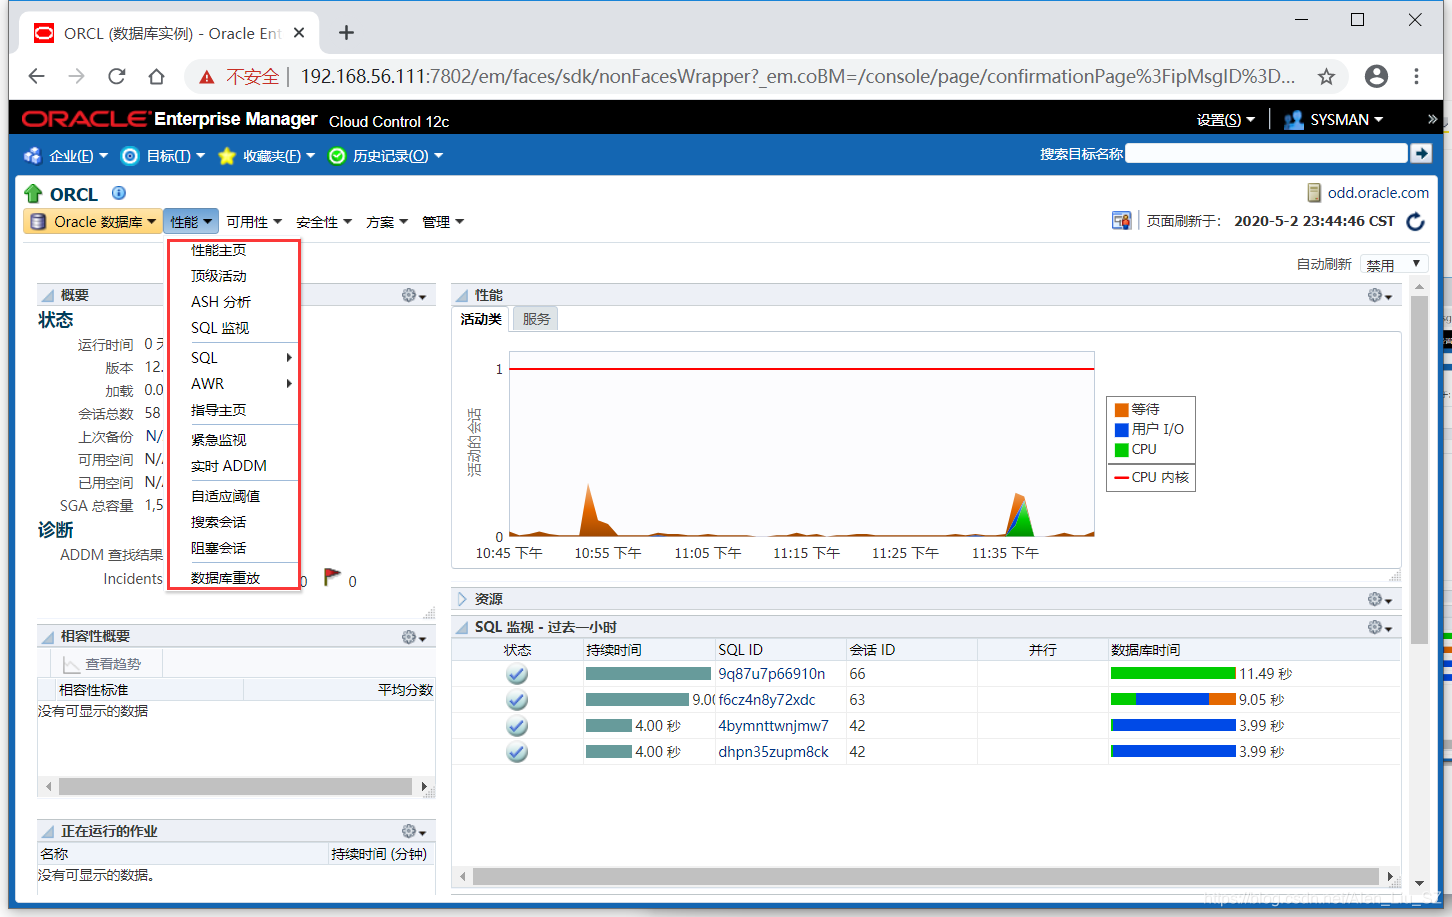
Task: Open the SYSMAN user menu
Action: click(x=1334, y=120)
